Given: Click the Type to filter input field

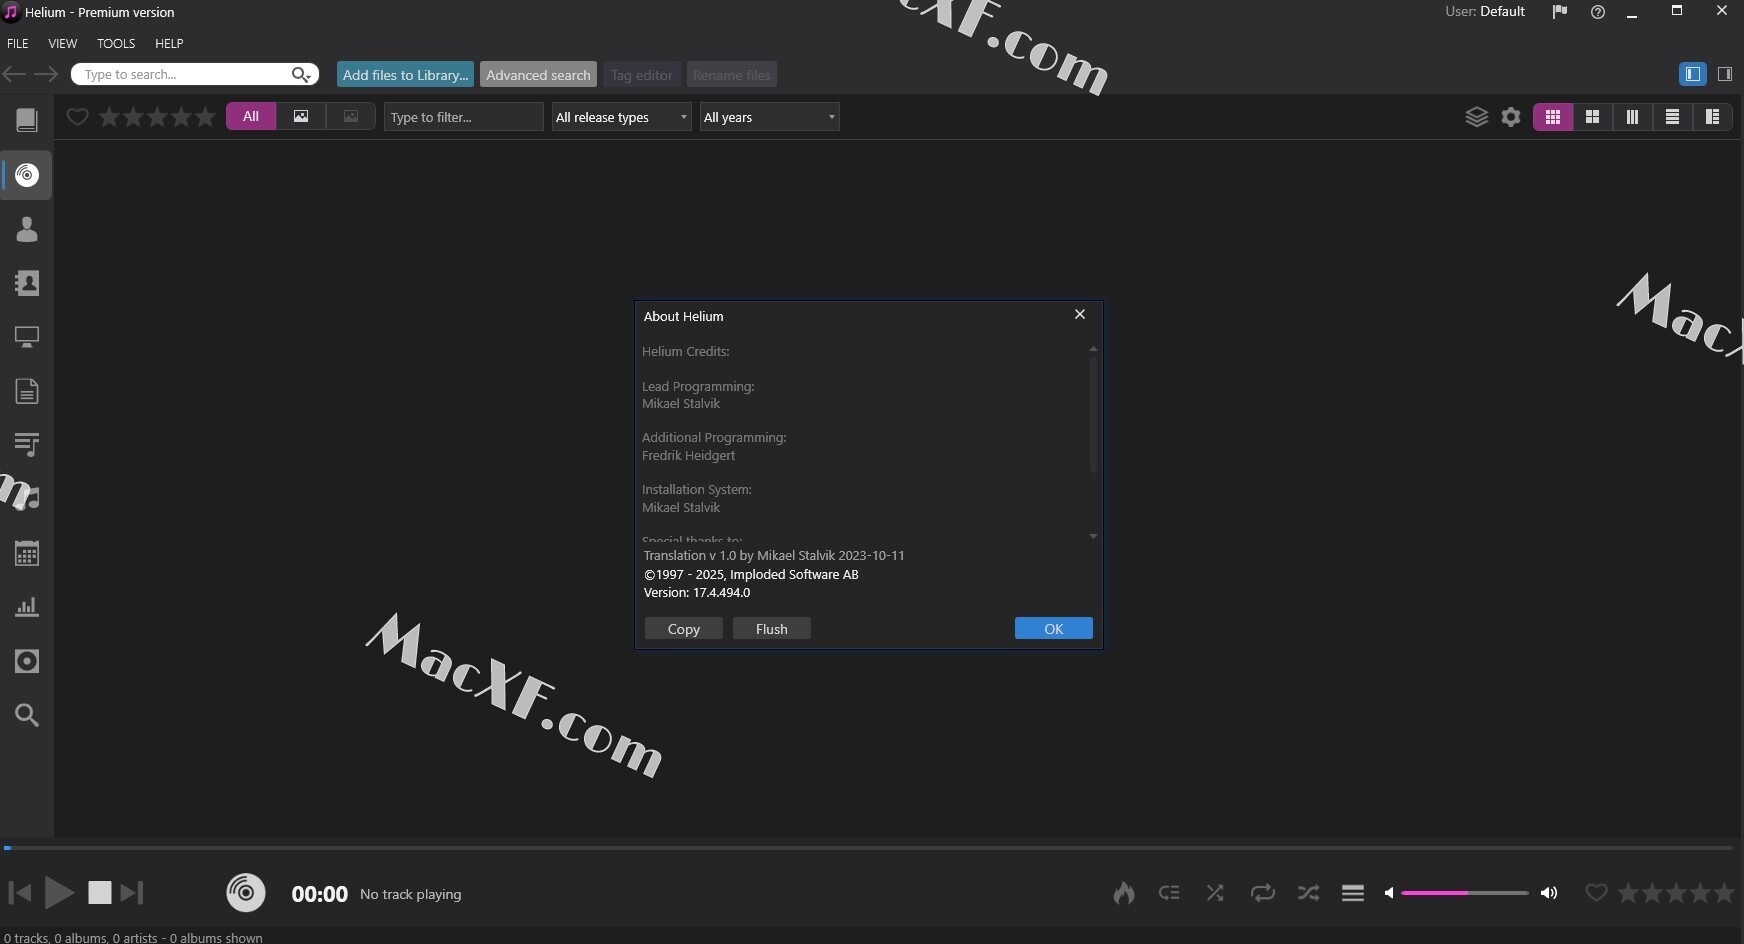Looking at the screenshot, I should (x=463, y=117).
